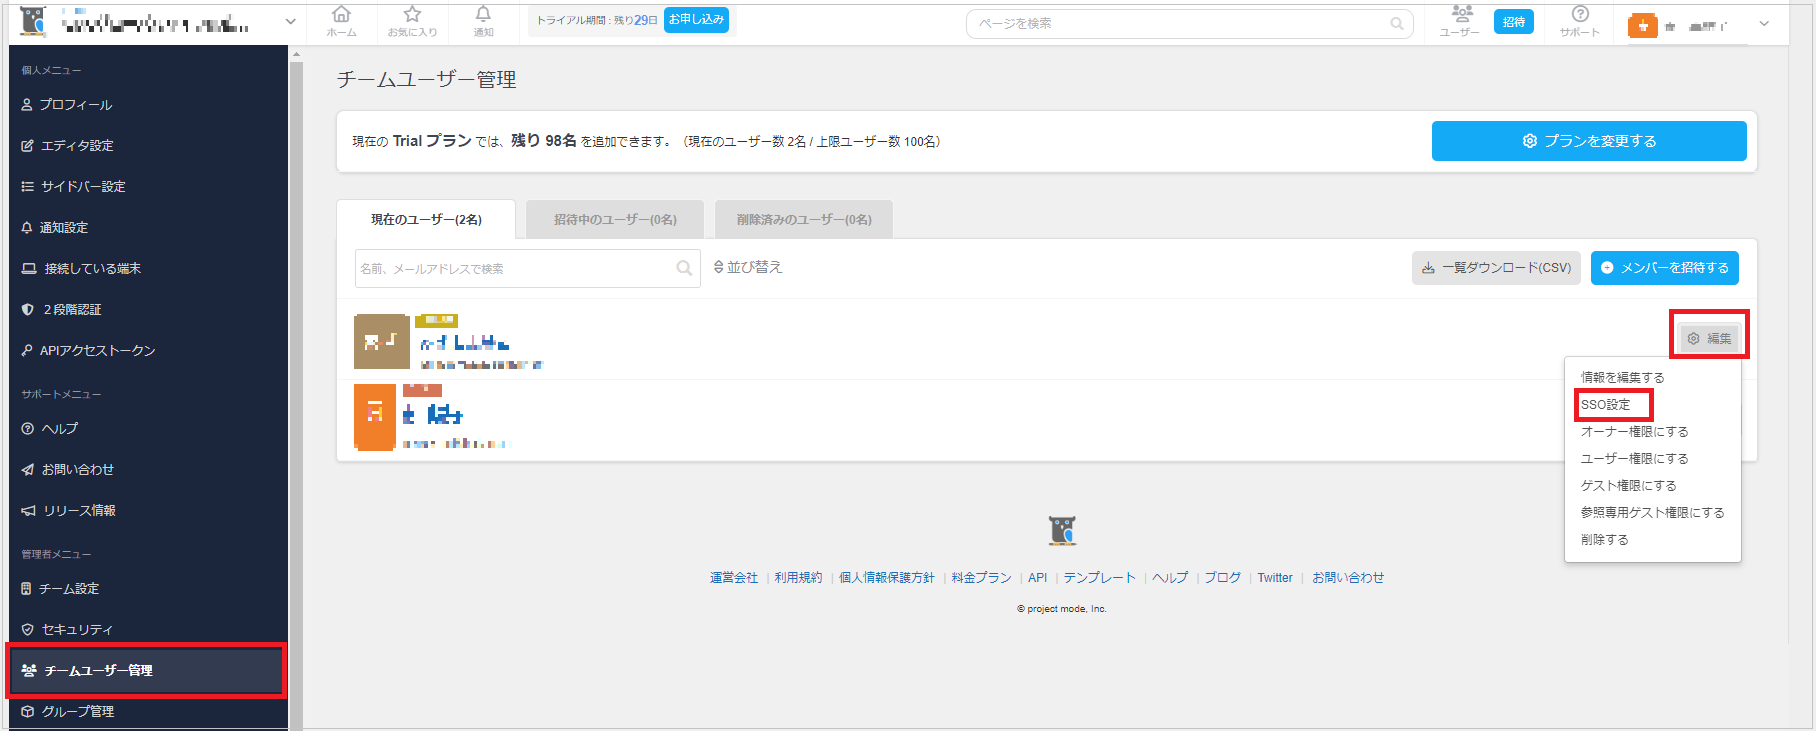The image size is (1816, 731).
Task: Open Twitter footer link
Action: tap(1275, 578)
